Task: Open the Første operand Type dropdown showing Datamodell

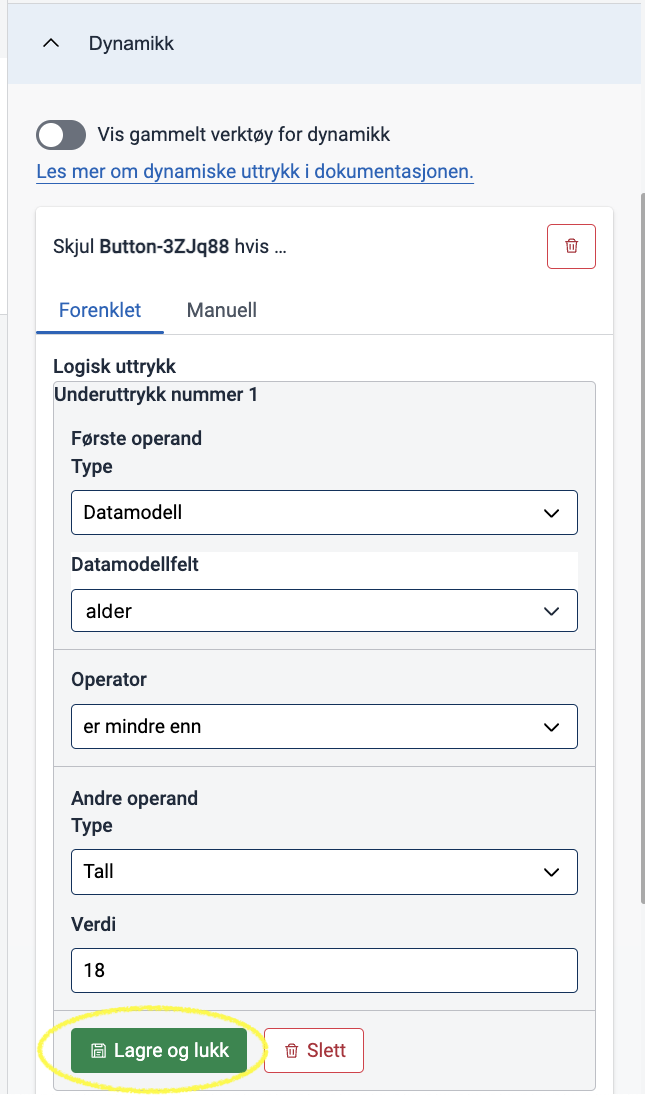Action: tap(324, 513)
